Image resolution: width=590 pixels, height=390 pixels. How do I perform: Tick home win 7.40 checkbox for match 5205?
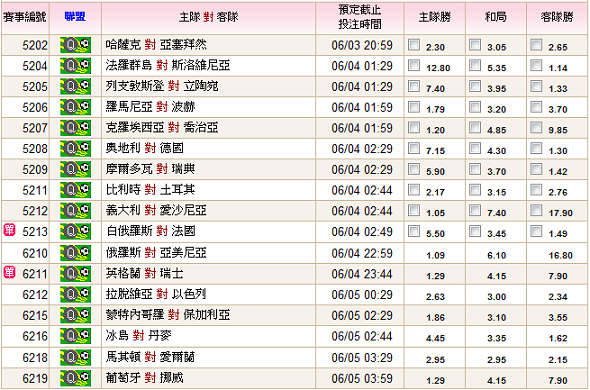(x=414, y=86)
